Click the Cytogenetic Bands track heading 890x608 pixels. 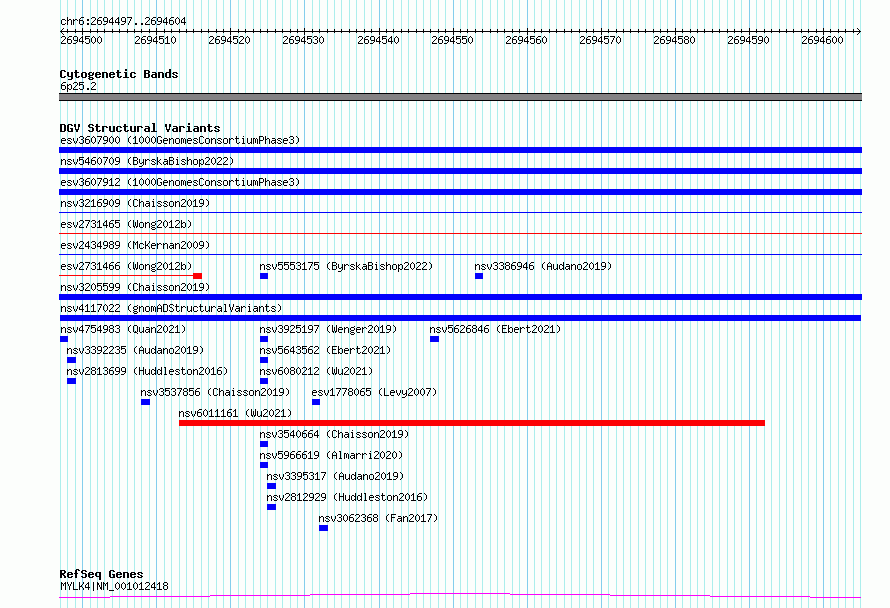pyautogui.click(x=119, y=74)
